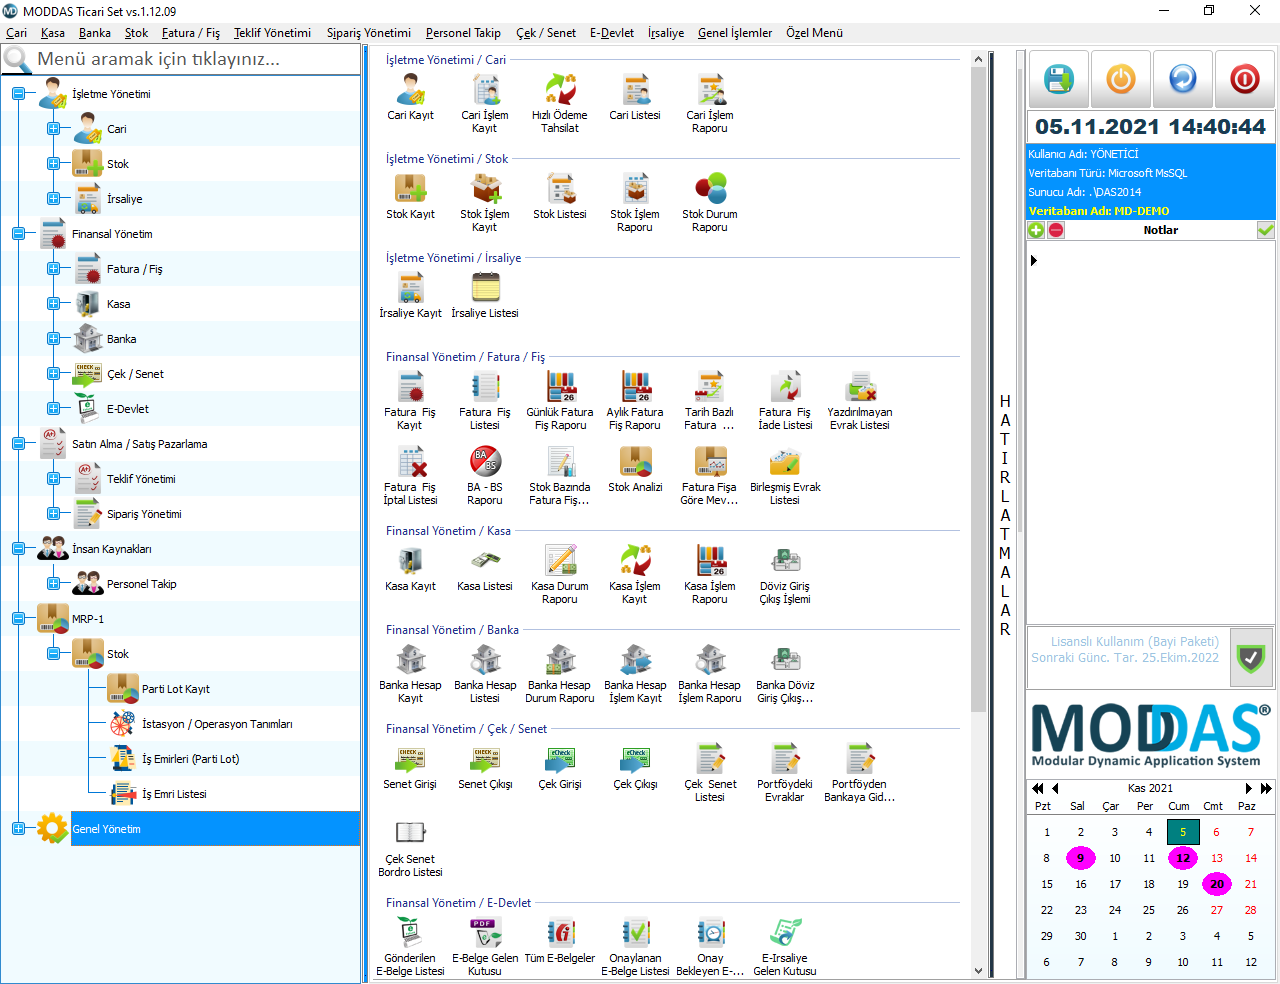Open Fatura Fiş Kayıt
Image resolution: width=1280 pixels, height=984 pixels.
click(410, 400)
